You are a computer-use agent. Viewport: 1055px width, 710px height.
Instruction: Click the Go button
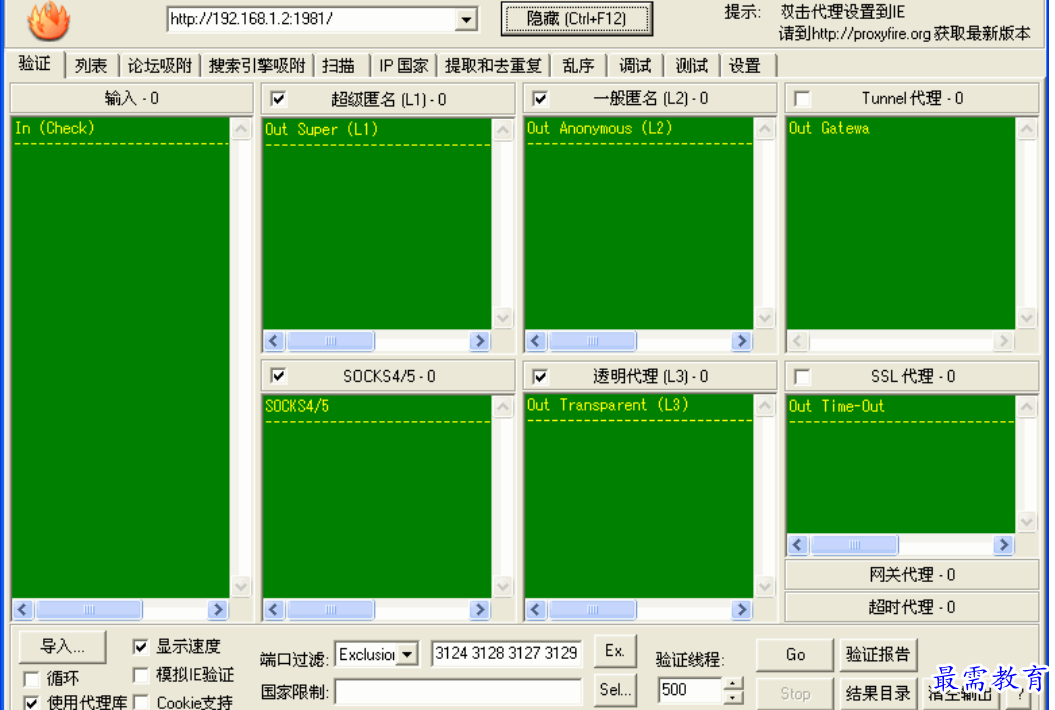[x=795, y=655]
